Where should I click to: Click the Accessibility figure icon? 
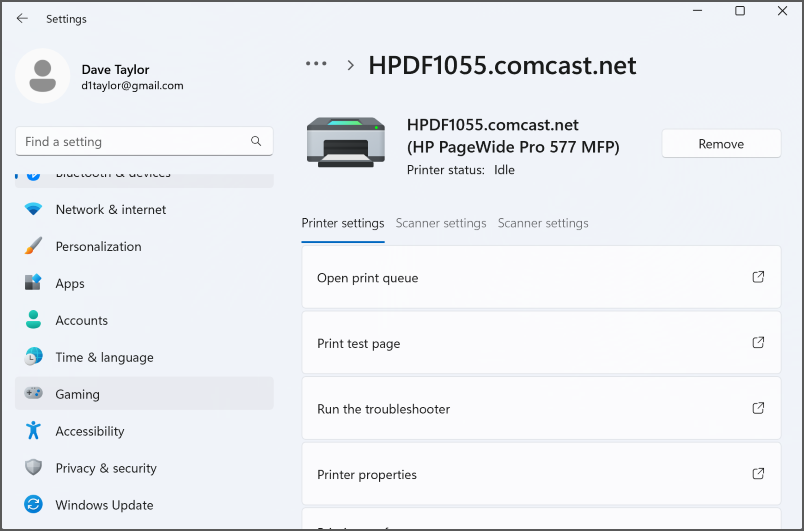33,431
